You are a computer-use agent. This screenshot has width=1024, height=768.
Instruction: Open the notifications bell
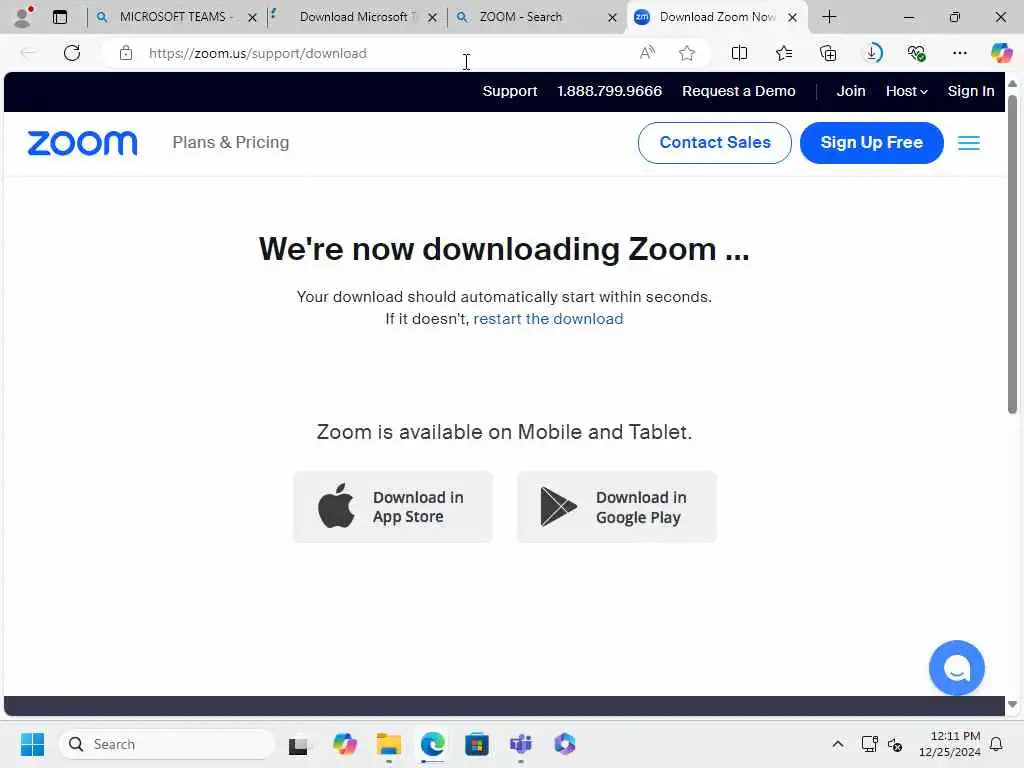996,744
